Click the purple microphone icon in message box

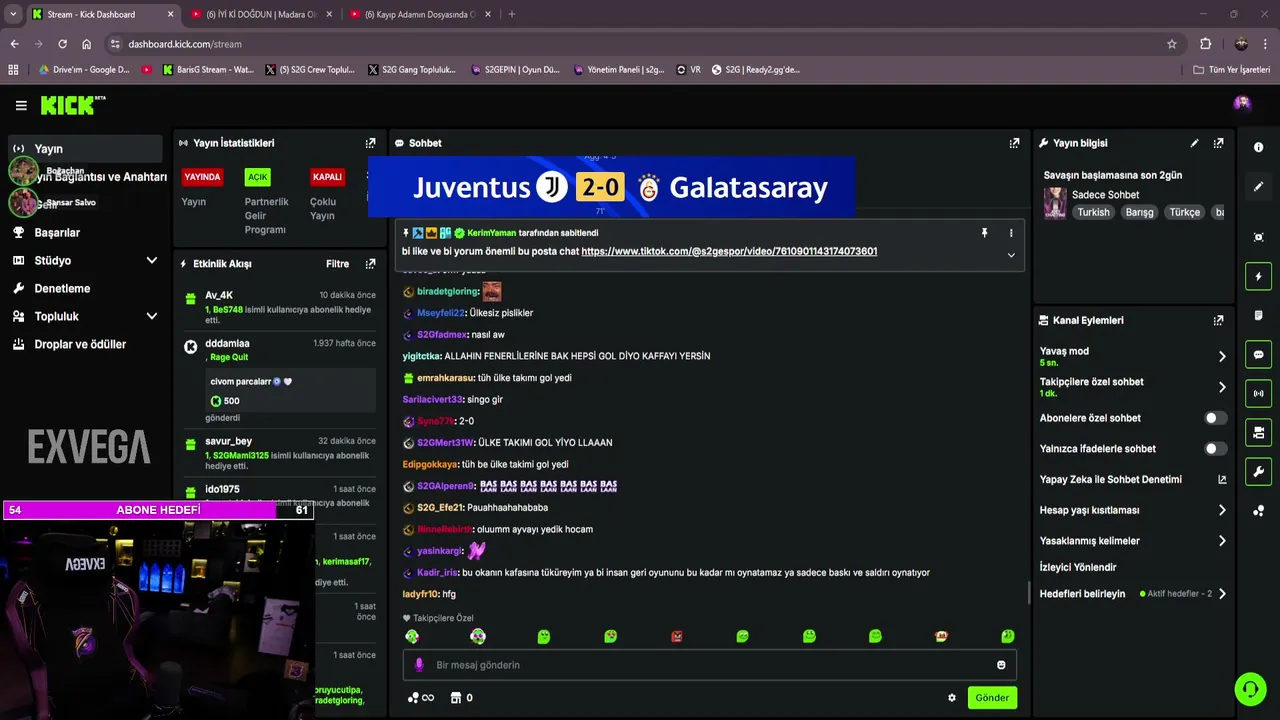(419, 665)
